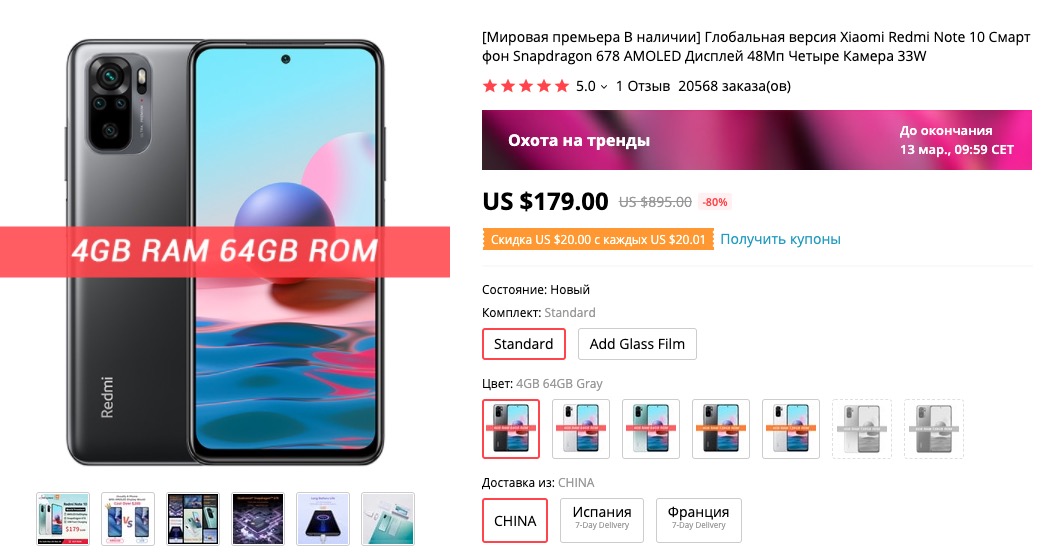Click the first unavailable dashed-border variant

coord(861,429)
